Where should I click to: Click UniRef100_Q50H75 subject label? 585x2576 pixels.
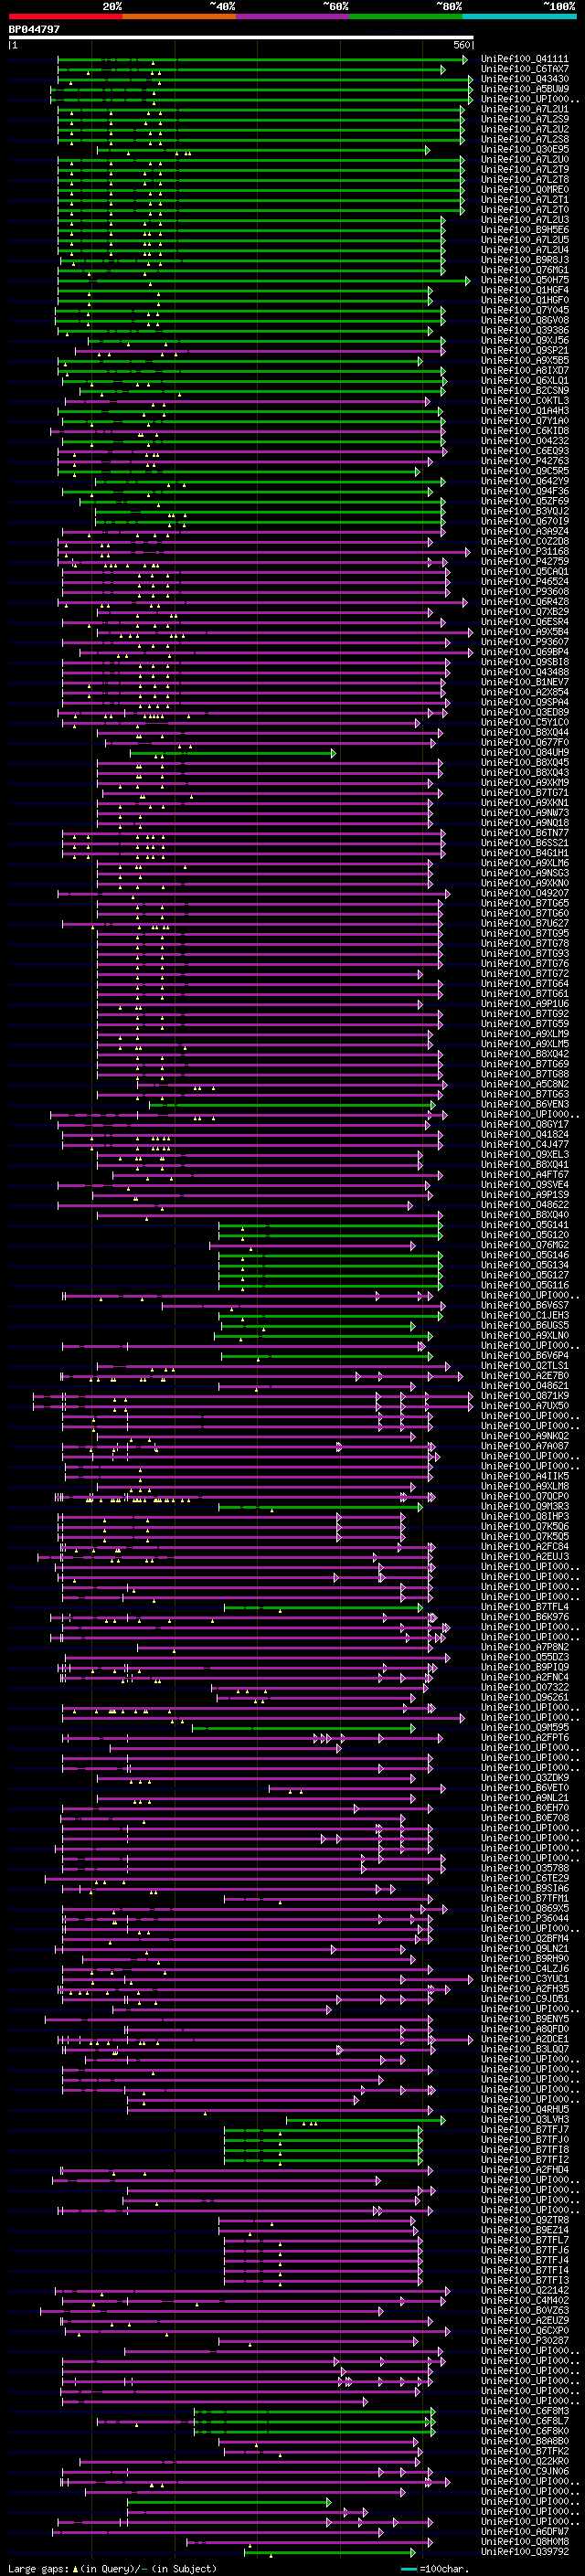[525, 280]
